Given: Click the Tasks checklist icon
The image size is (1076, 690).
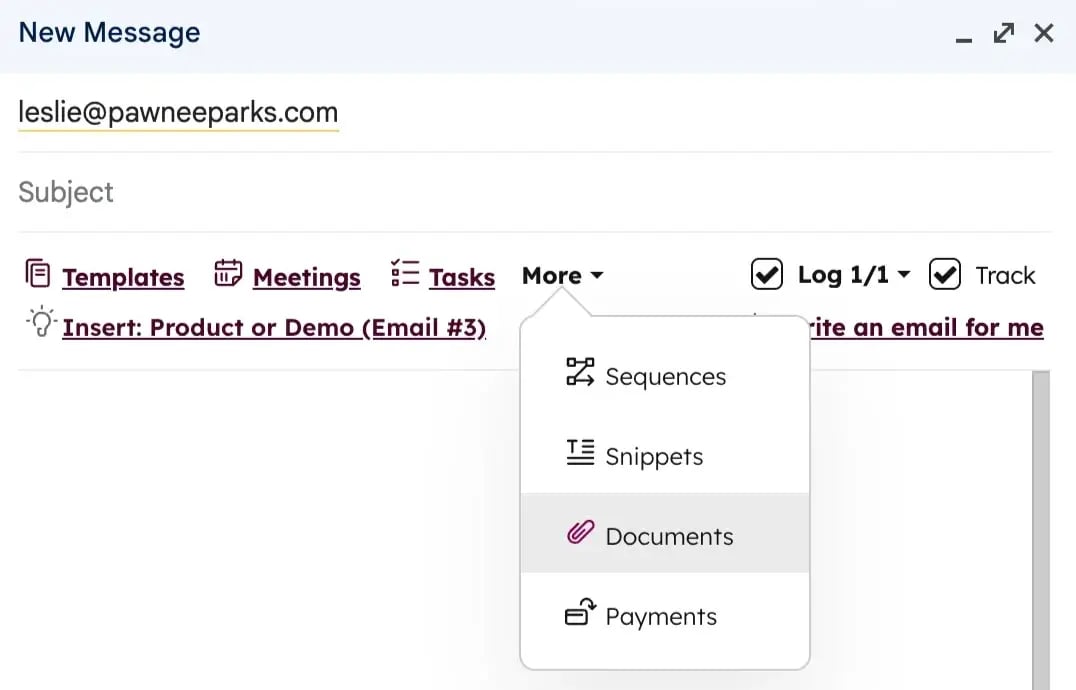Looking at the screenshot, I should coord(404,273).
